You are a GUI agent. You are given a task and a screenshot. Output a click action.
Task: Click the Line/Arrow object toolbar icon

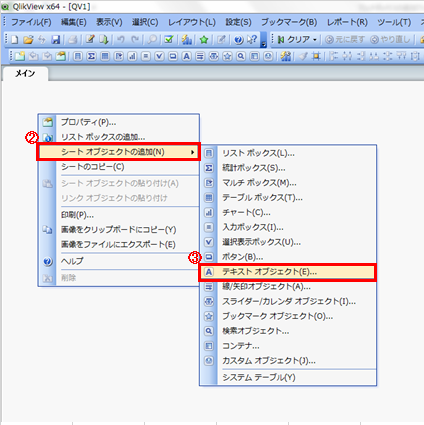200,56
